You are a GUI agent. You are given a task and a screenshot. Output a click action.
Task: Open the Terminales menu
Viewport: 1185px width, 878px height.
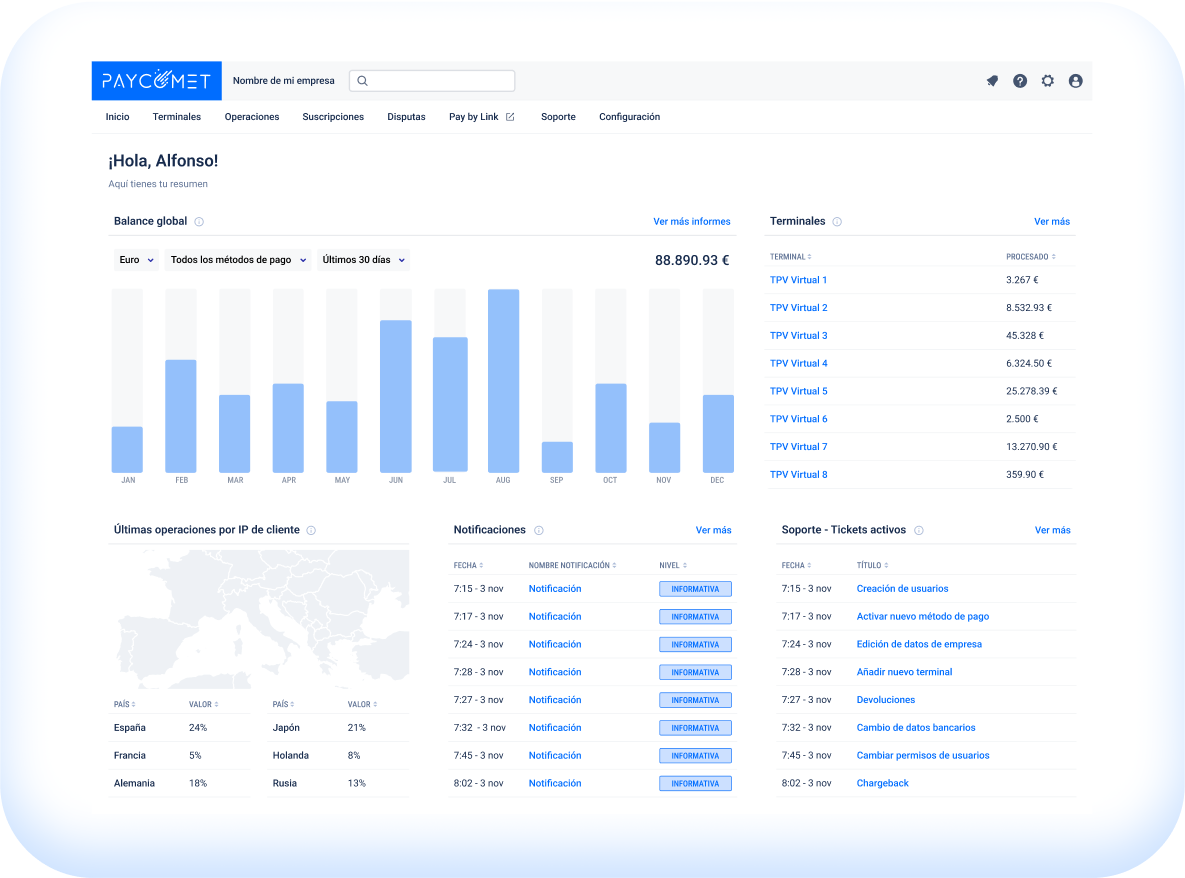click(x=177, y=117)
